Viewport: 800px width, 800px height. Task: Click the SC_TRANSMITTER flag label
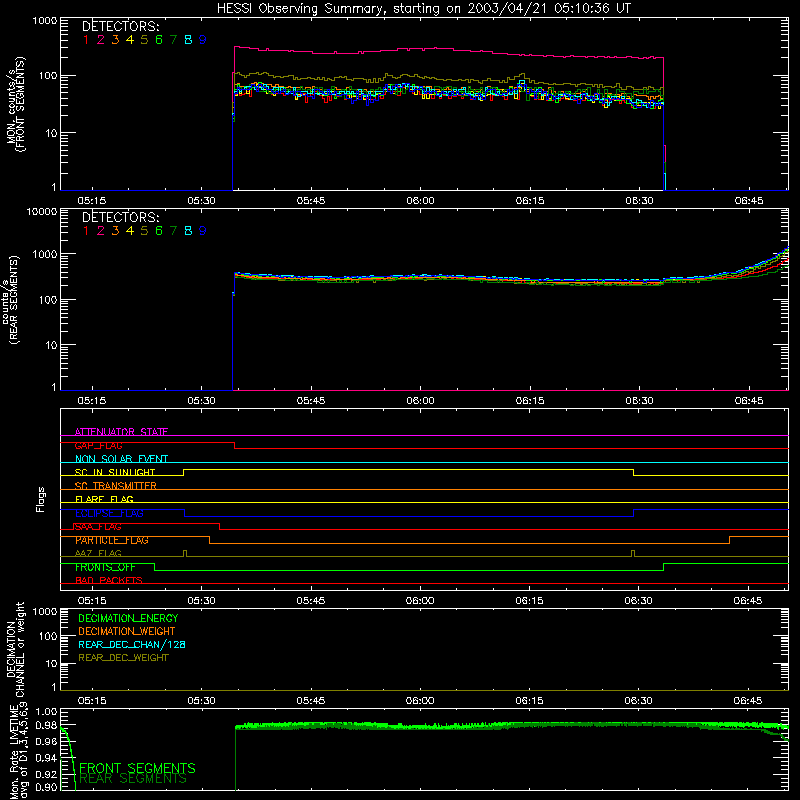coord(115,486)
